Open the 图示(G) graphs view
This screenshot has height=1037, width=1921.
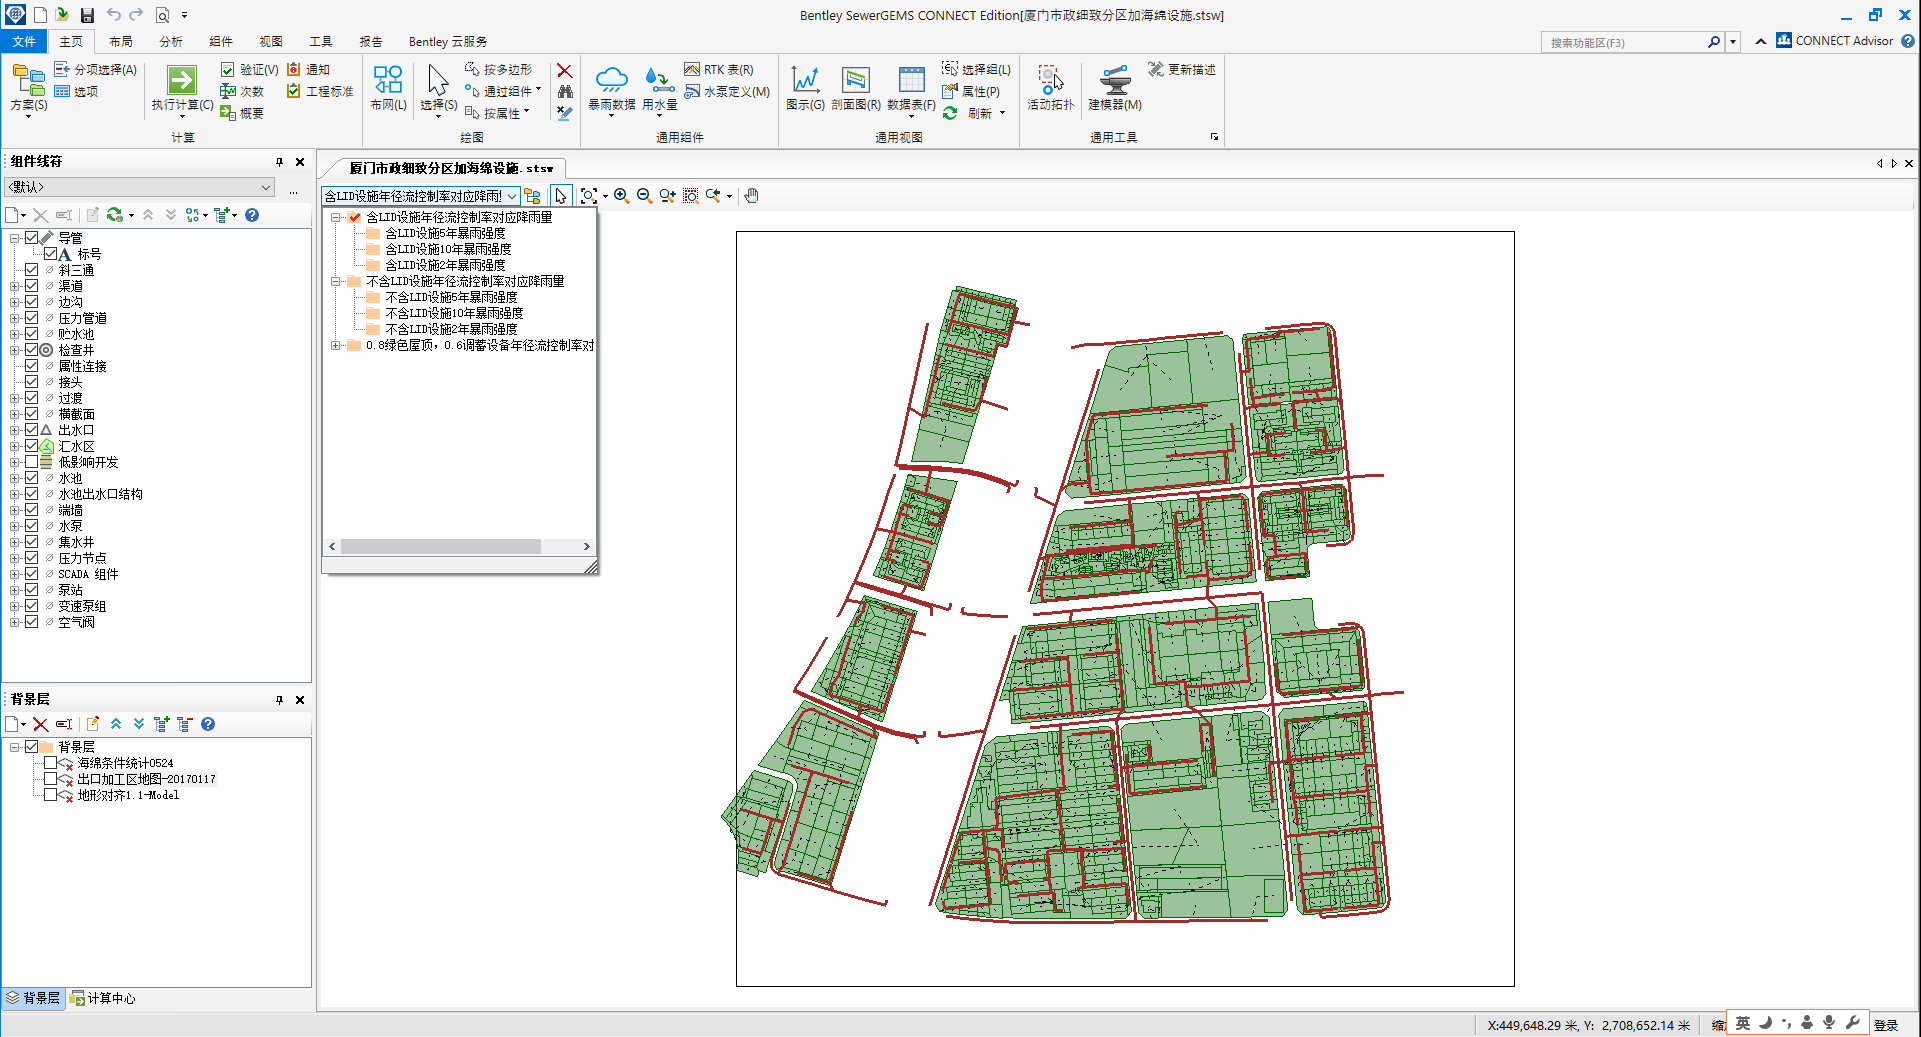(805, 88)
